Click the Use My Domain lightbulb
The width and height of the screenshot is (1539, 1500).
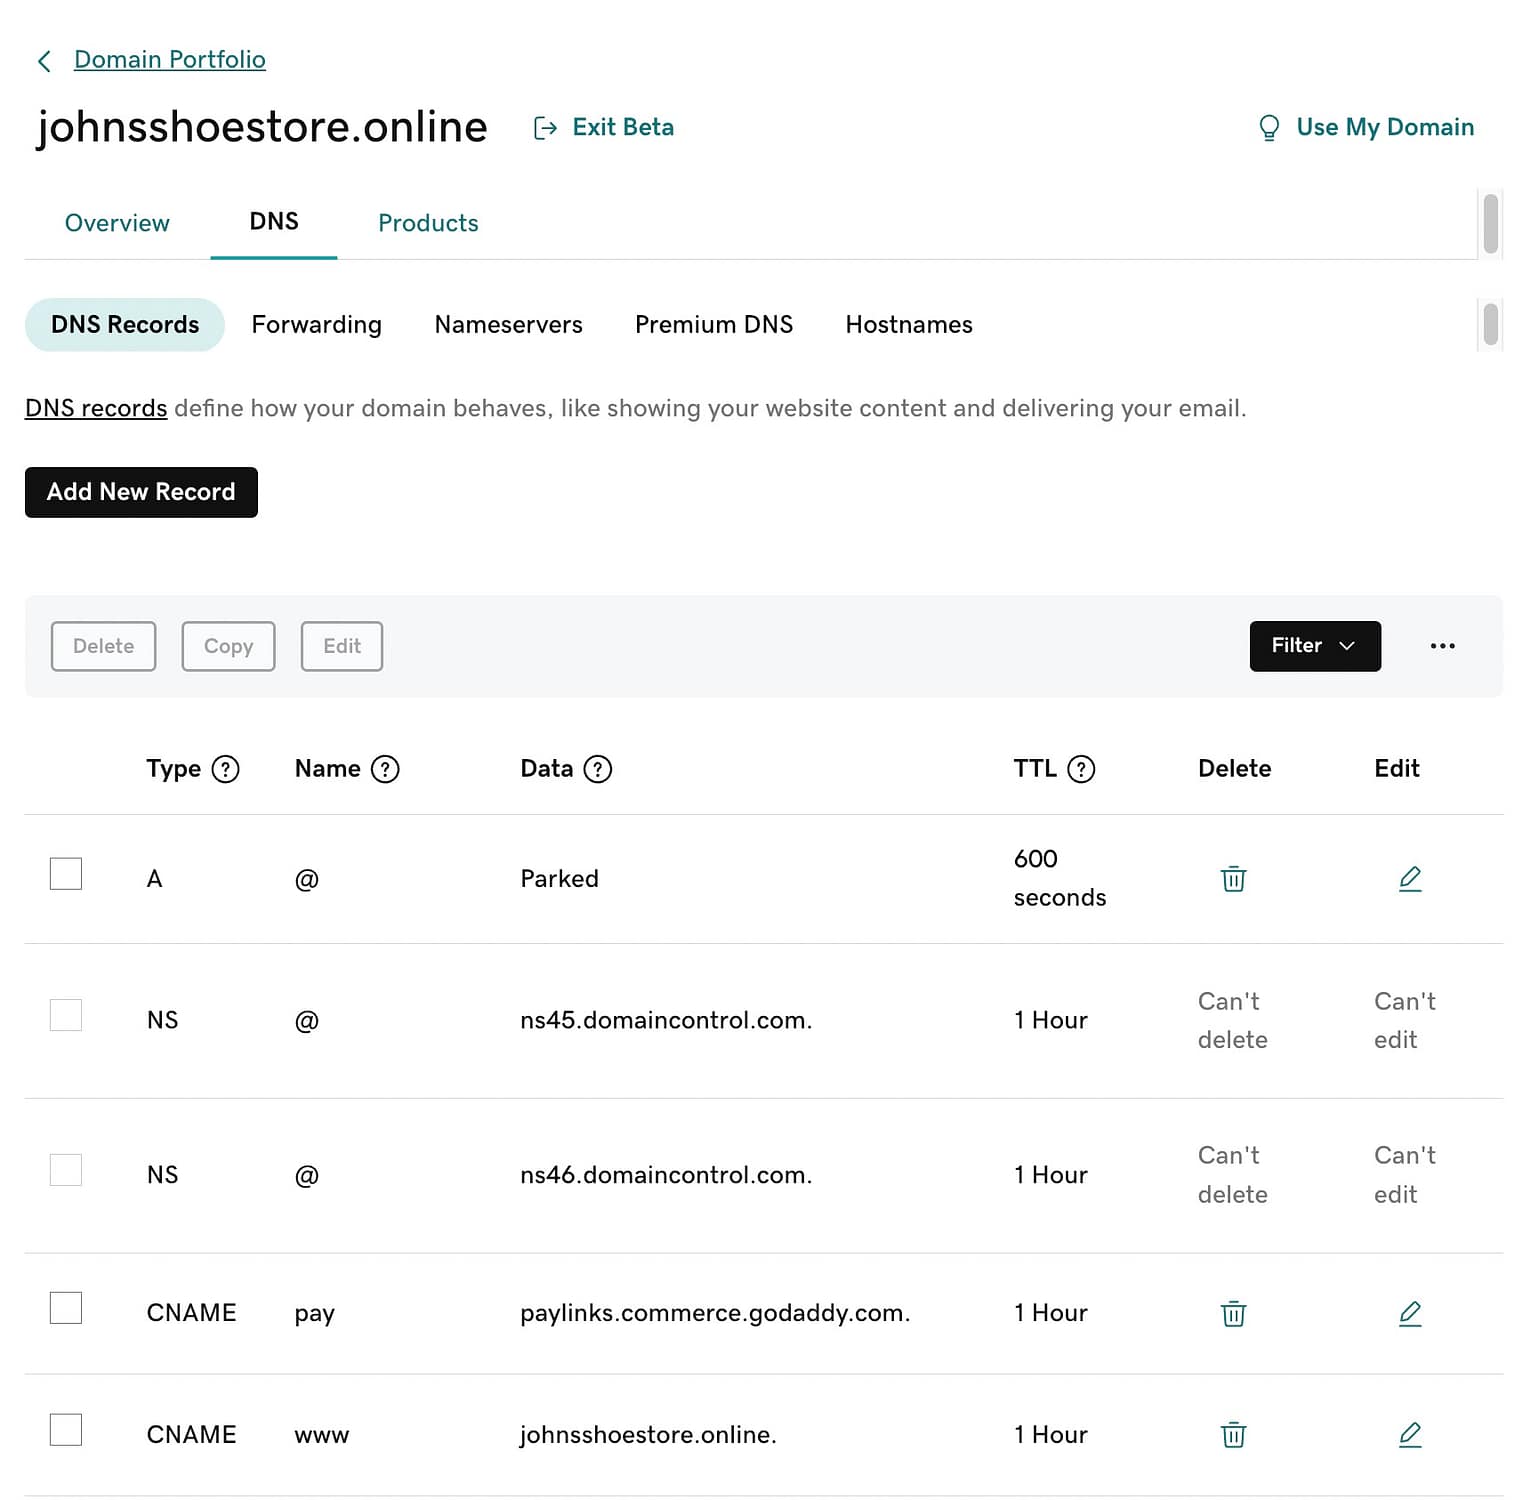pos(1268,127)
